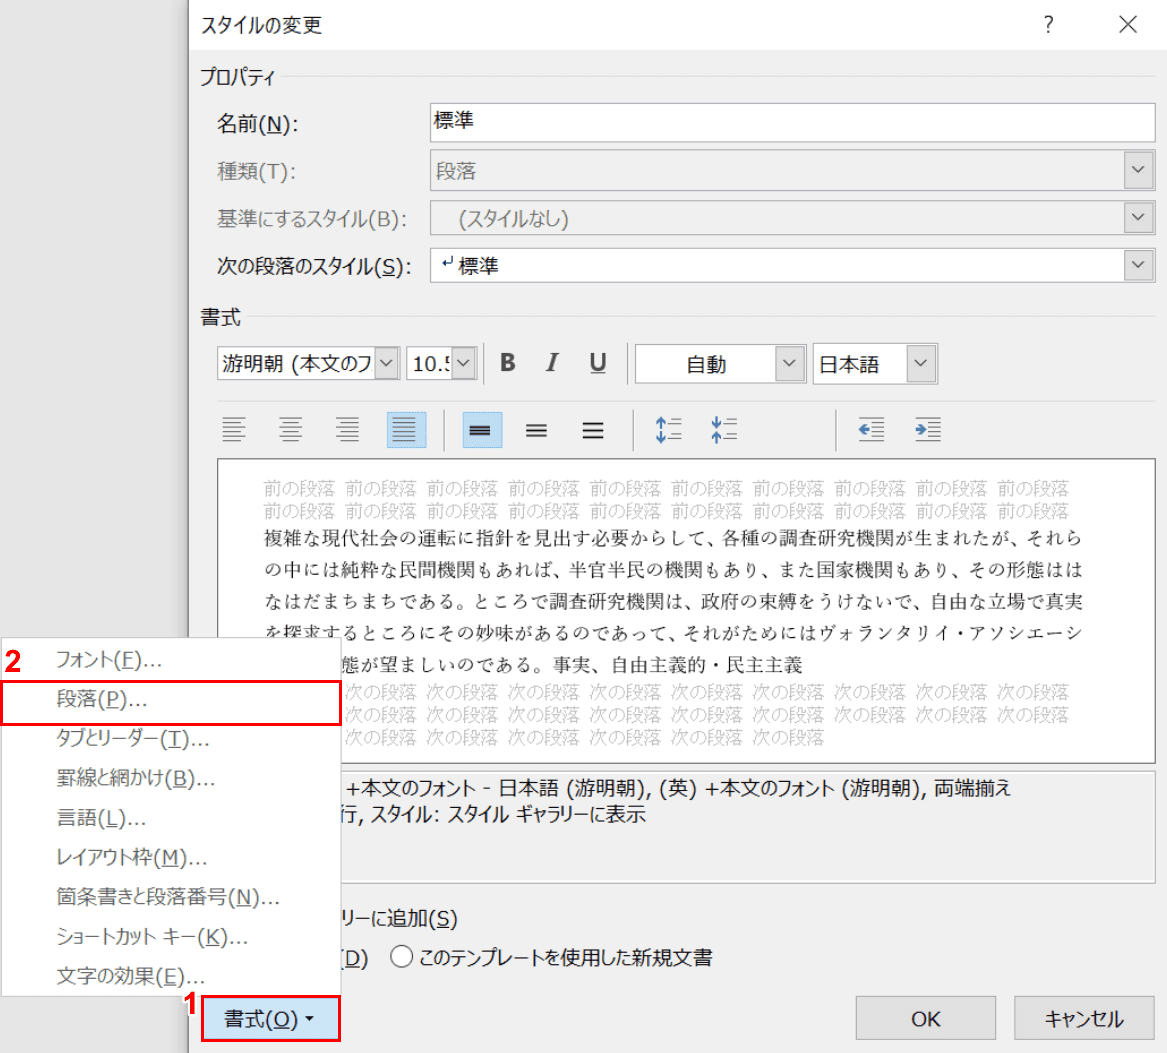
Task: Toggle Bold formatting button
Action: tap(508, 363)
